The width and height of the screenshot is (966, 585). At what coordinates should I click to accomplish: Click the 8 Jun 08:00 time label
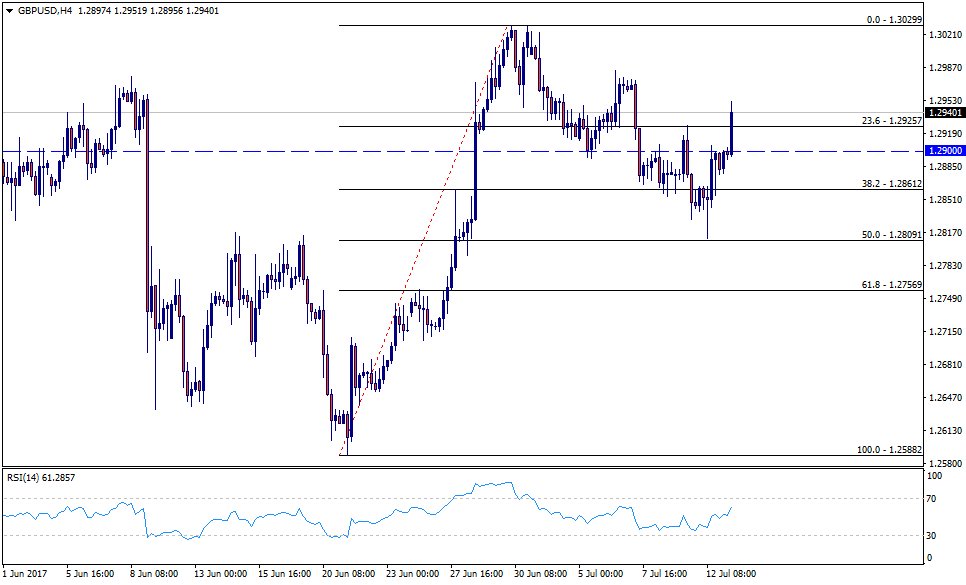point(153,574)
